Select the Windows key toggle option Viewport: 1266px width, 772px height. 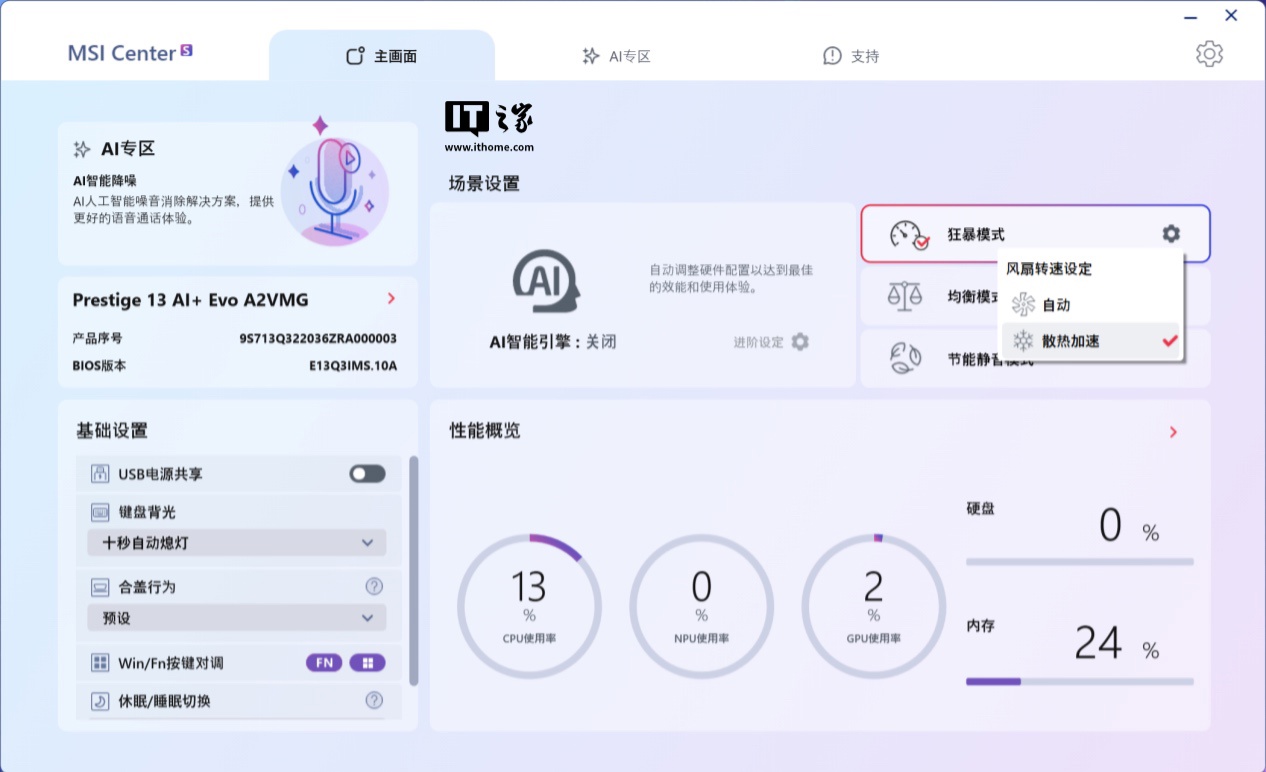pos(367,663)
